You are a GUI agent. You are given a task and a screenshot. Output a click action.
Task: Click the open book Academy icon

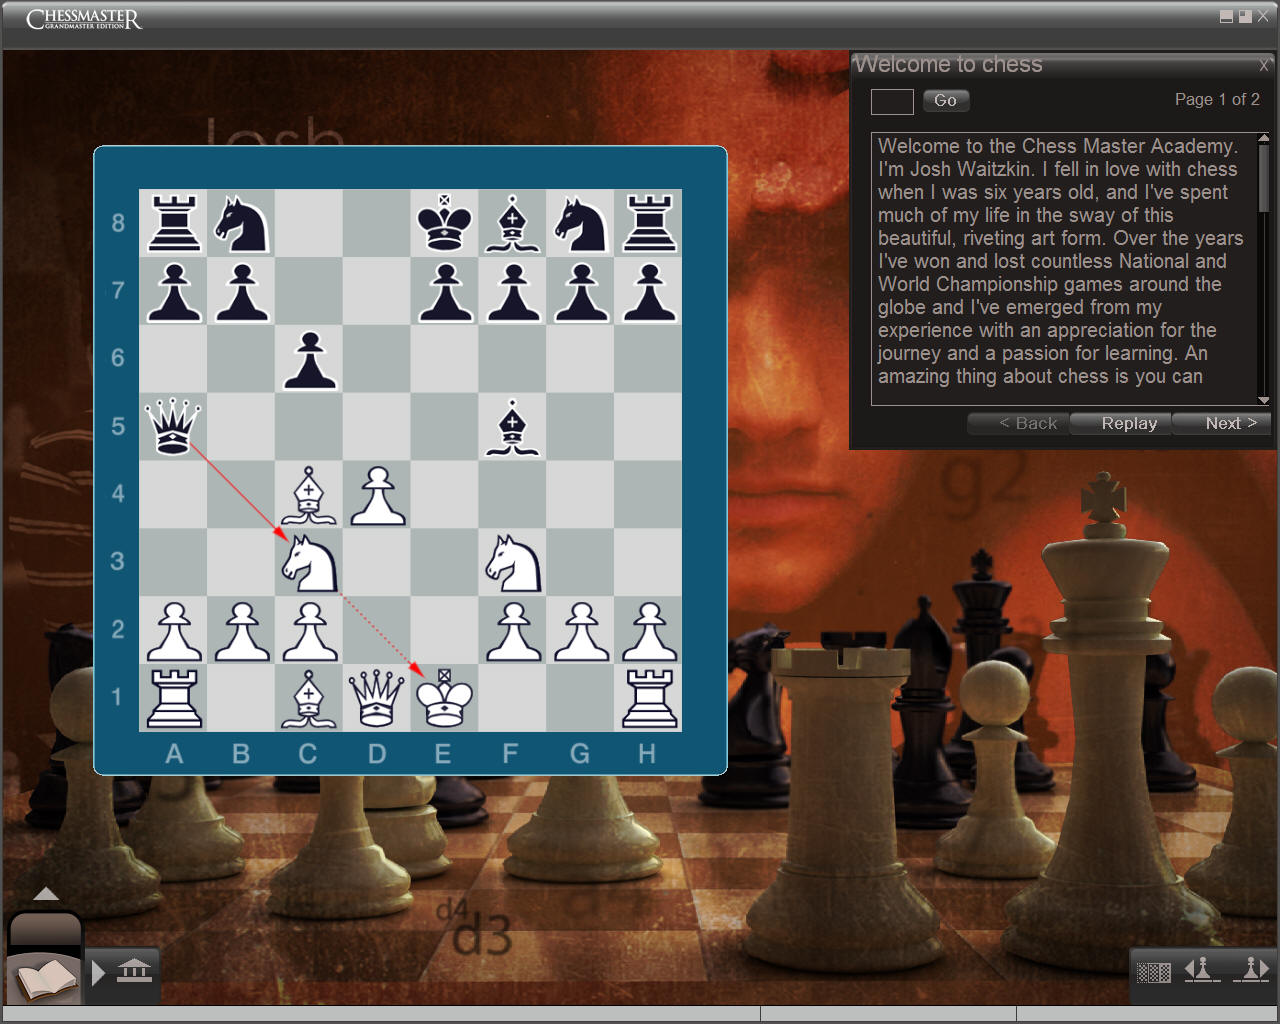point(45,977)
